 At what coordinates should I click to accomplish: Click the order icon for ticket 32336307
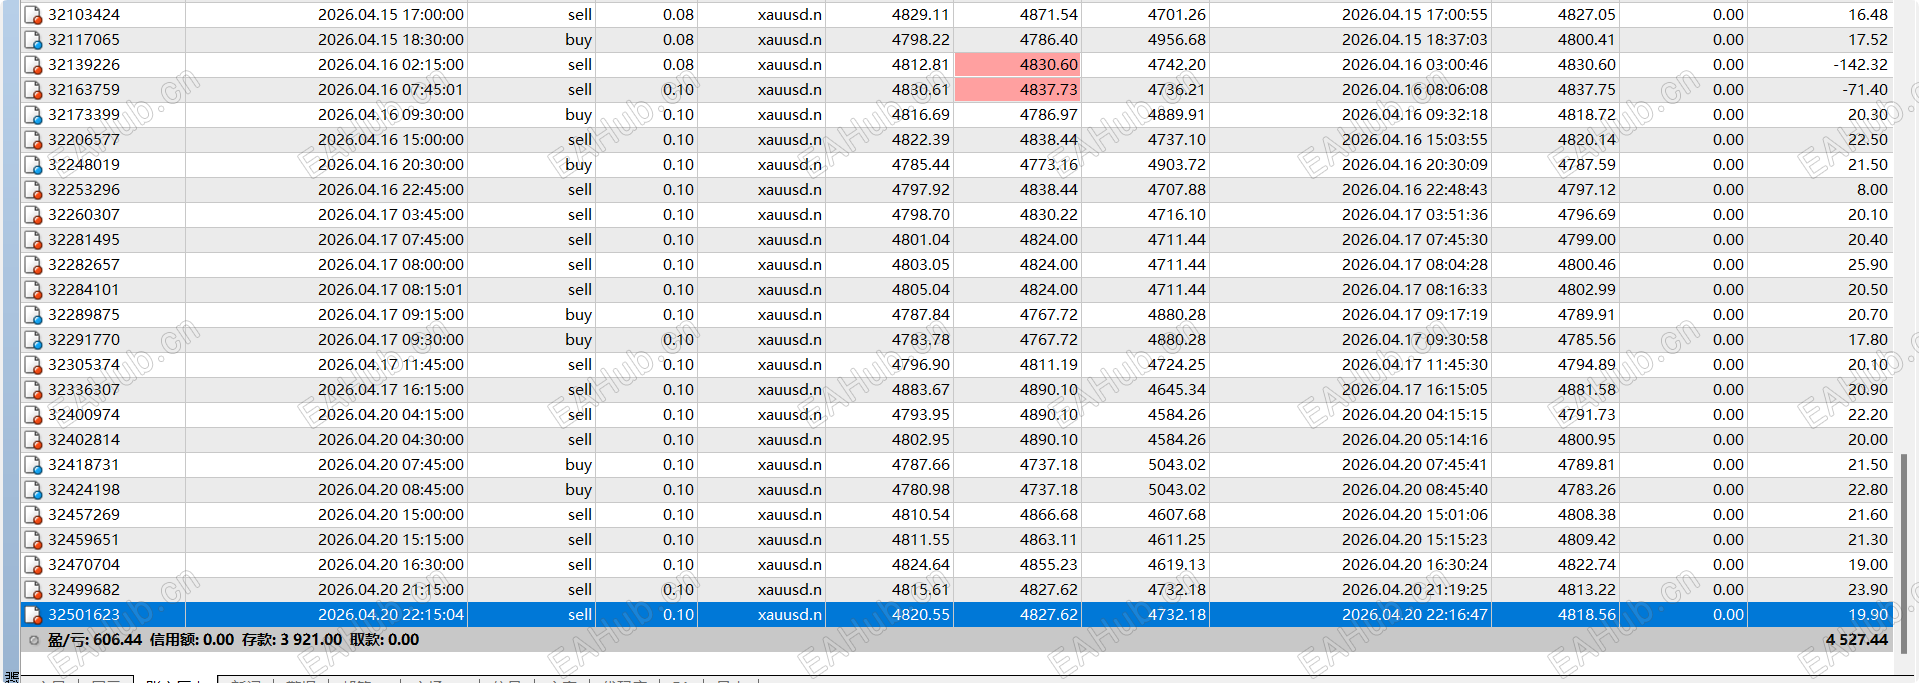33,390
